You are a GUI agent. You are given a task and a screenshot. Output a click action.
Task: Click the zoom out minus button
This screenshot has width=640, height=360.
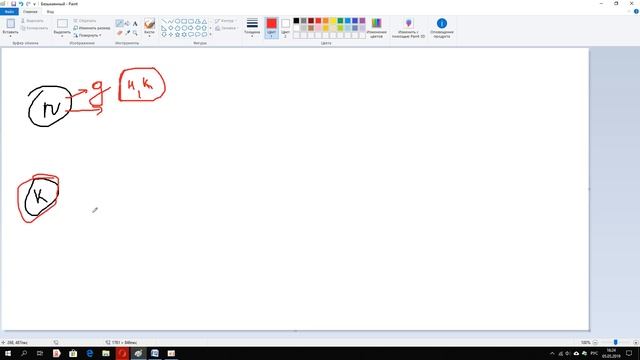click(x=595, y=342)
